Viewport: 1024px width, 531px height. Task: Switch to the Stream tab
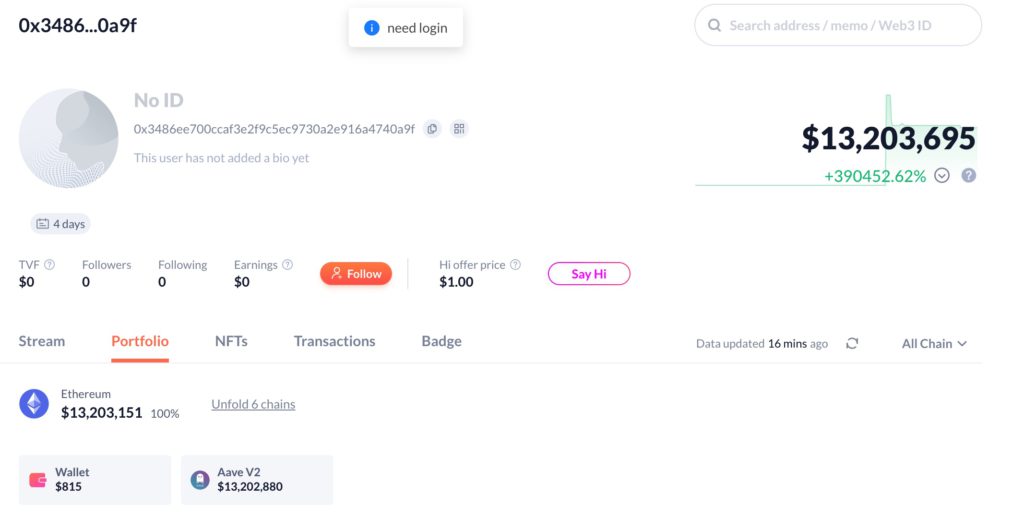pos(42,341)
